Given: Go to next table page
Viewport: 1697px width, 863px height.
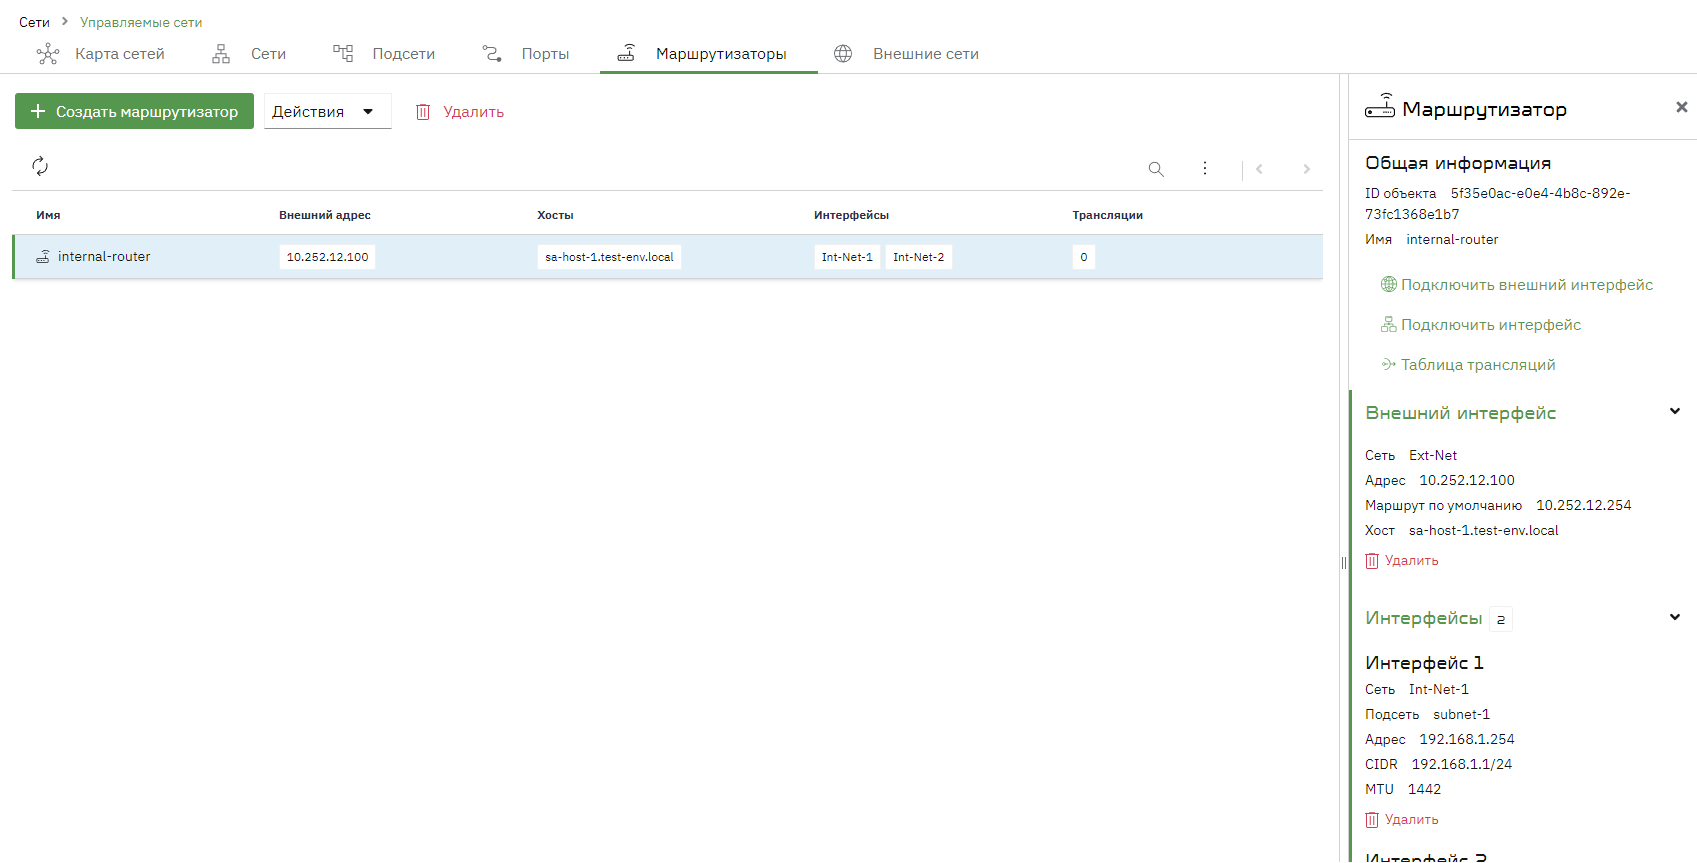Looking at the screenshot, I should (1306, 169).
